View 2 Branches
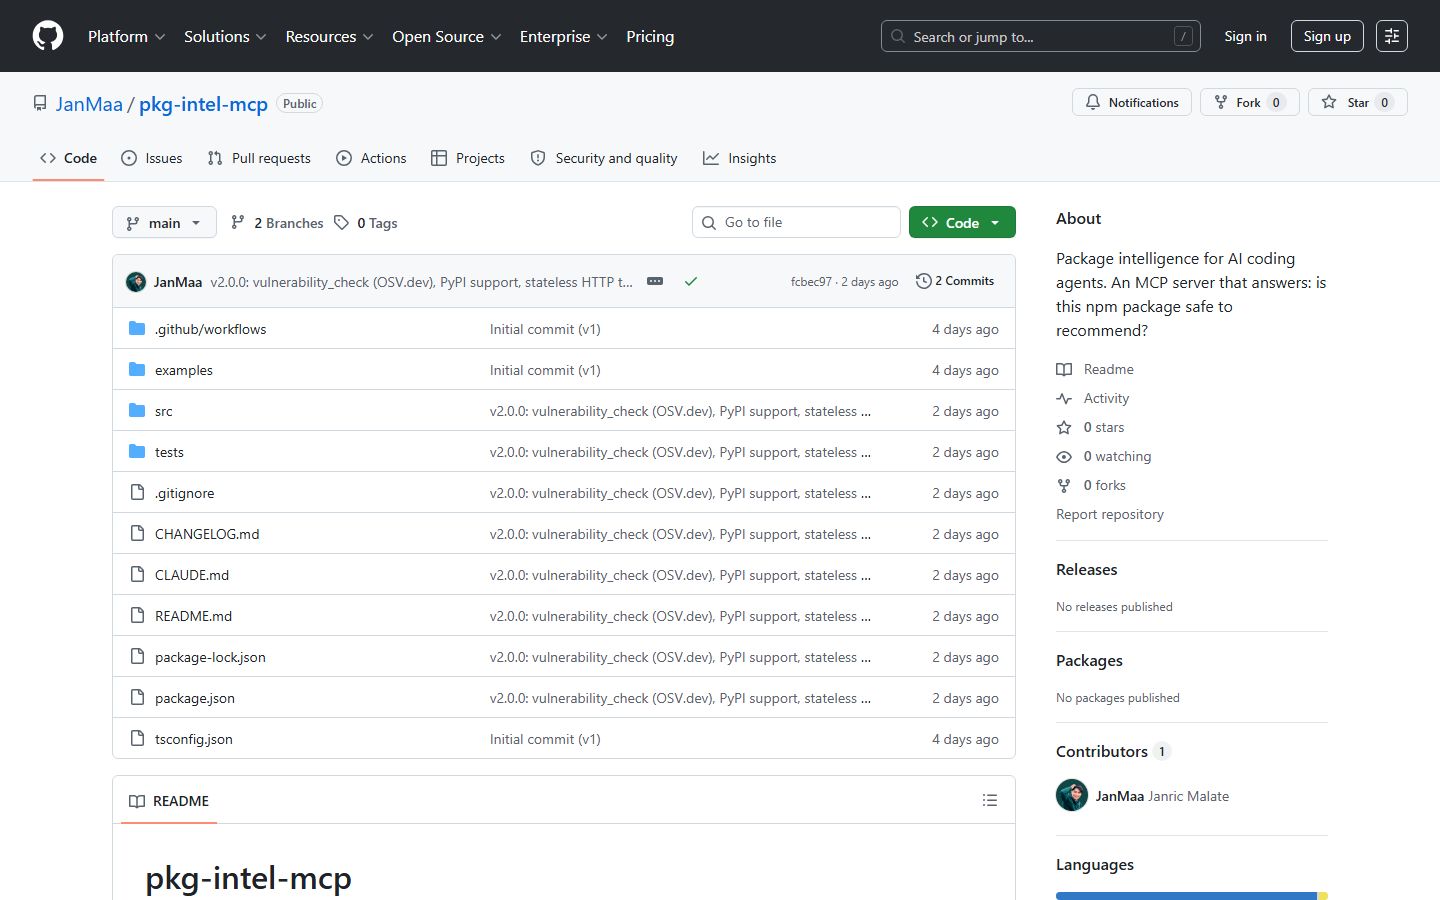This screenshot has height=900, width=1440. pos(277,222)
